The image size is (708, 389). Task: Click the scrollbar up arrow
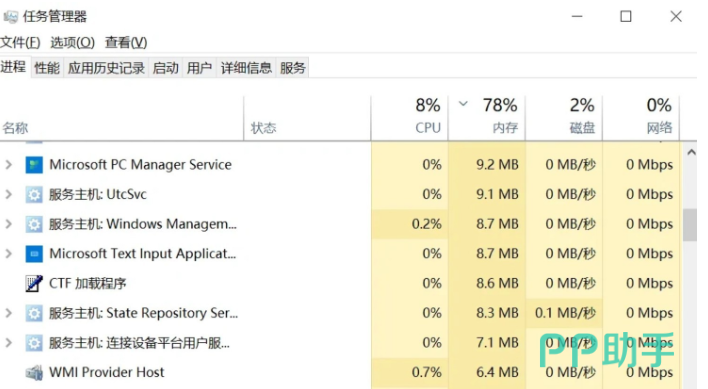[x=691, y=153]
